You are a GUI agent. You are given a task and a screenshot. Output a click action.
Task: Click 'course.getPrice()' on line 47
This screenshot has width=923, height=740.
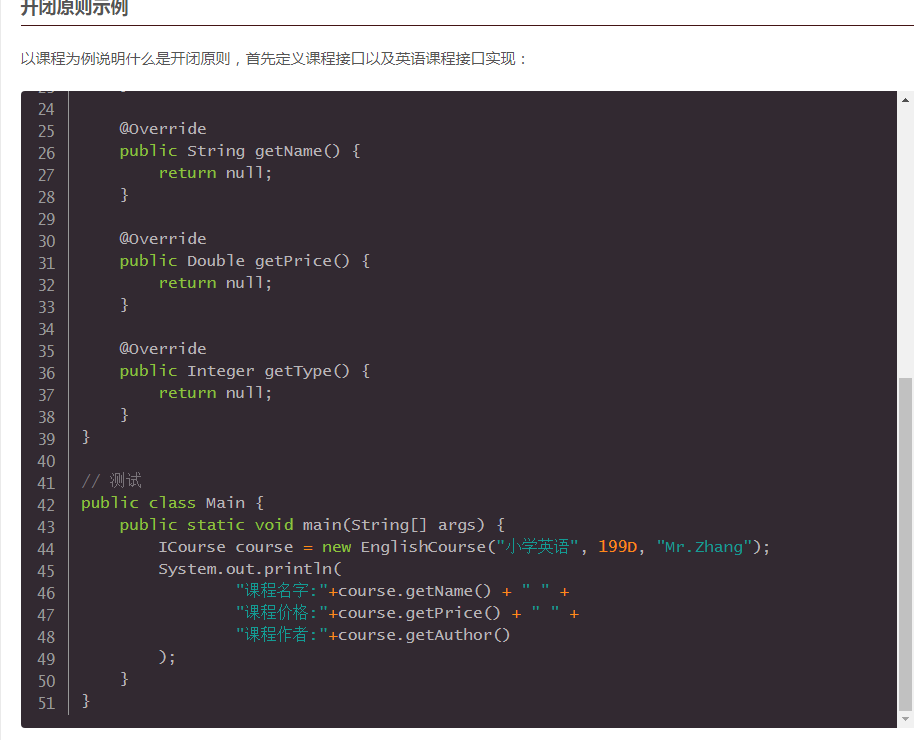[x=419, y=613]
